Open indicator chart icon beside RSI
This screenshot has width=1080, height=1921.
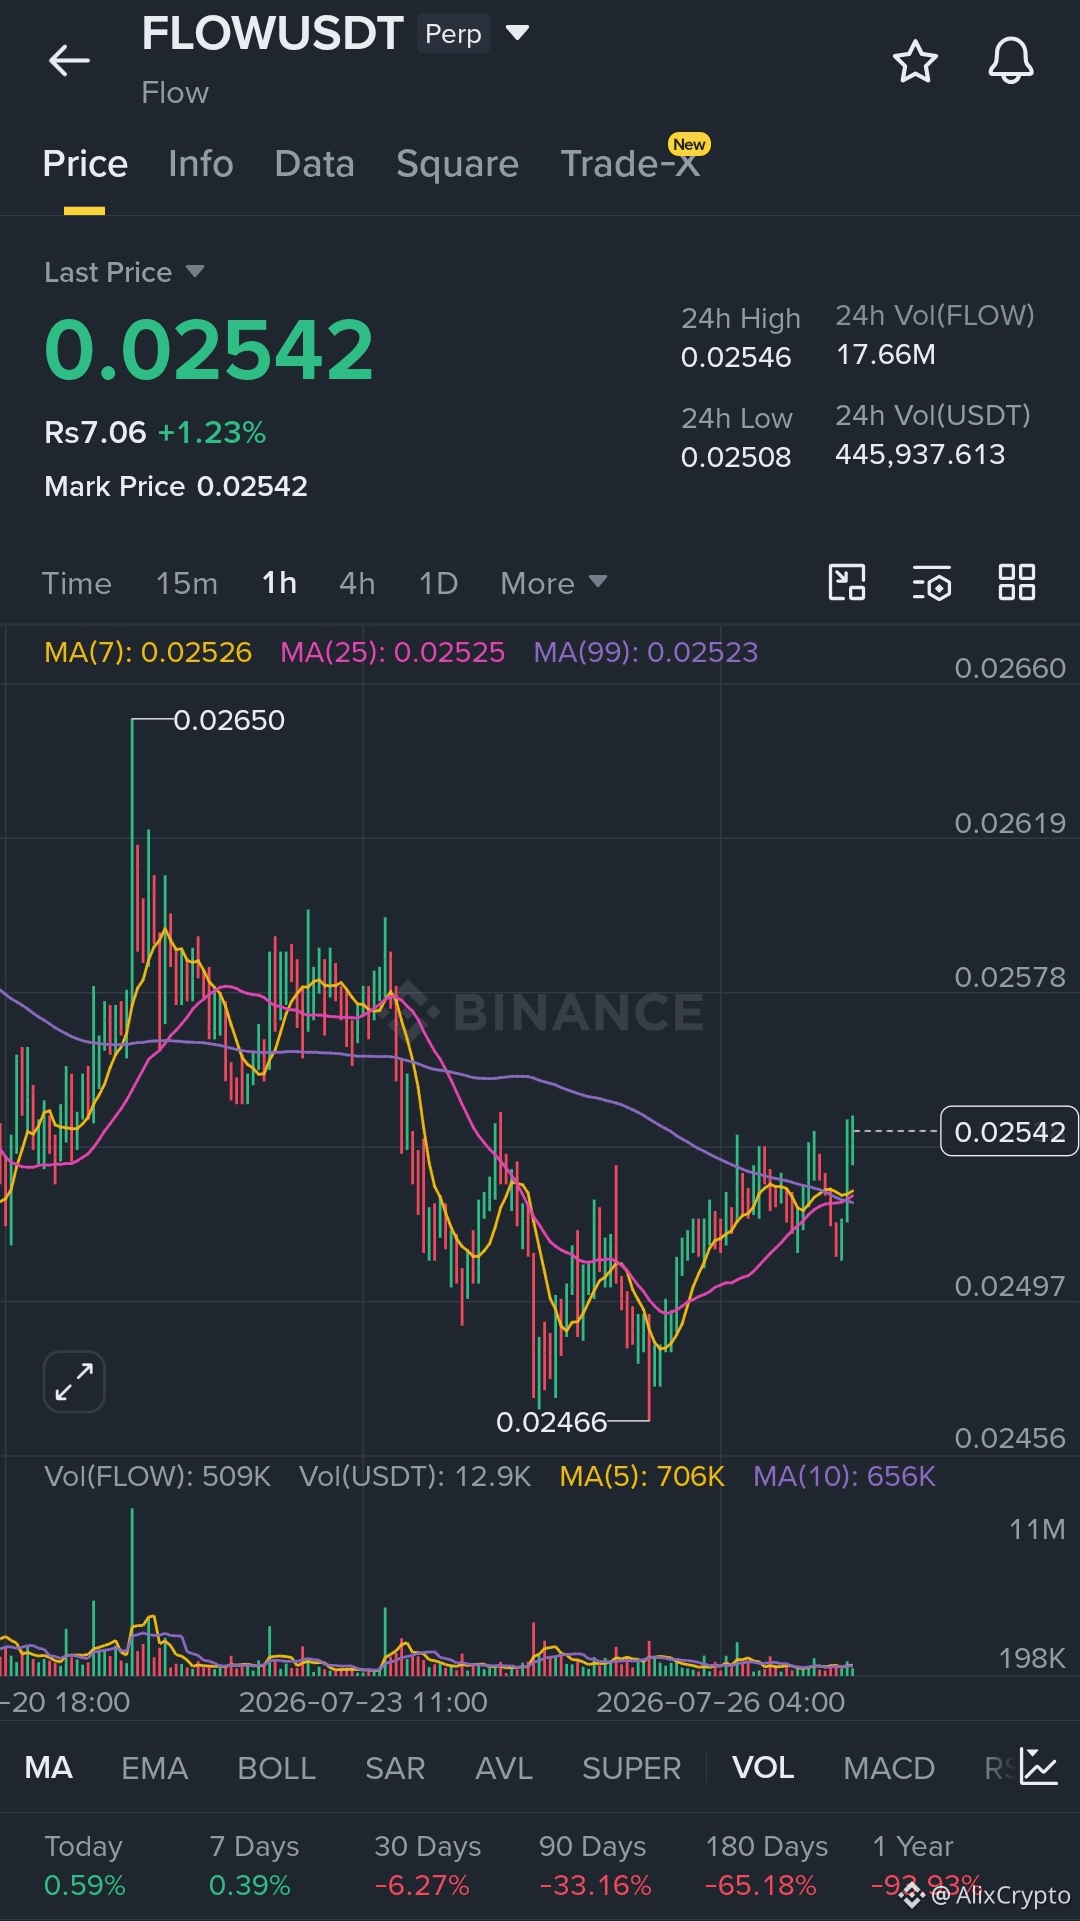click(1039, 1767)
